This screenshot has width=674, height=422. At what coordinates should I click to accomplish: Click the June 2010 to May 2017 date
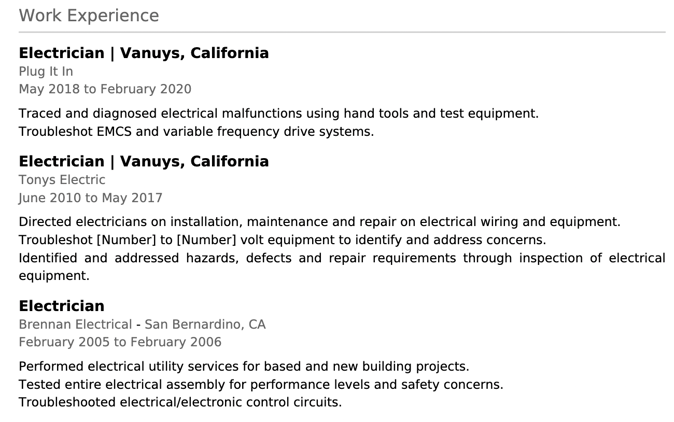point(91,198)
